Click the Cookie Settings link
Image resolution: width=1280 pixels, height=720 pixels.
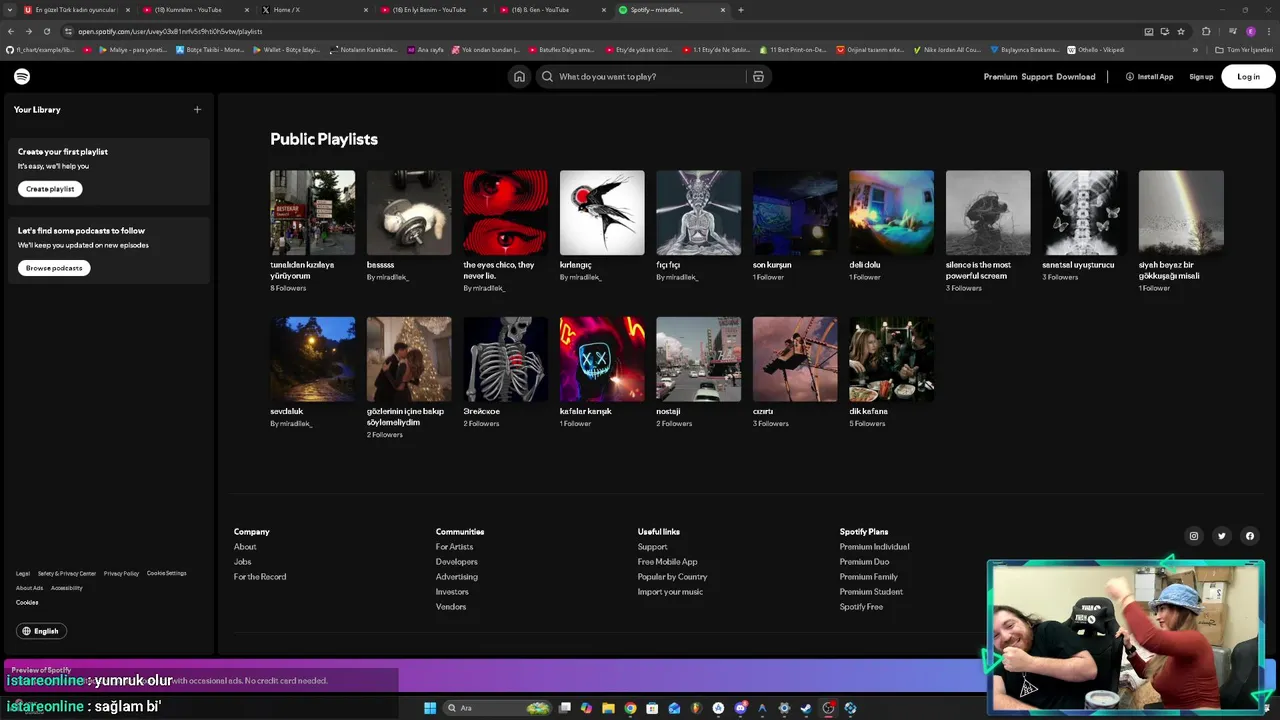(x=166, y=573)
